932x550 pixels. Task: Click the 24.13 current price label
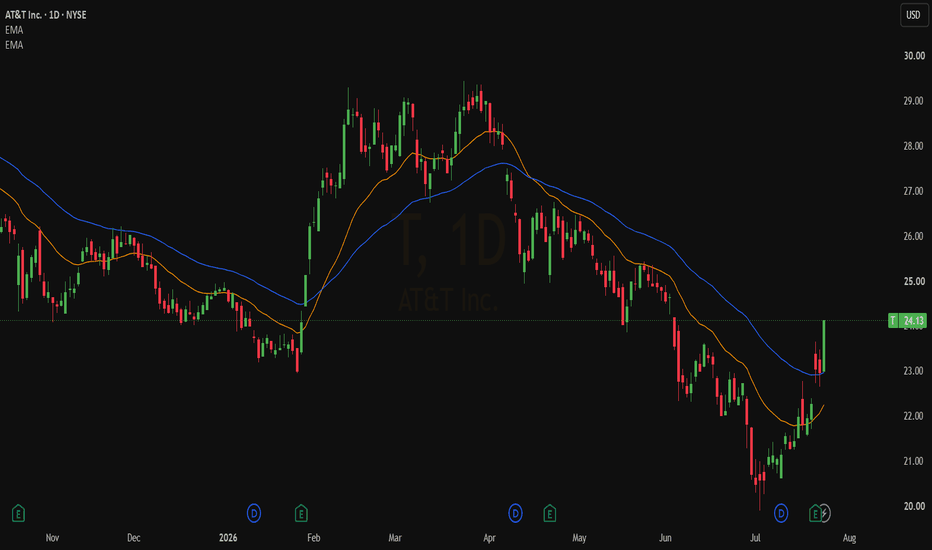[x=914, y=321]
